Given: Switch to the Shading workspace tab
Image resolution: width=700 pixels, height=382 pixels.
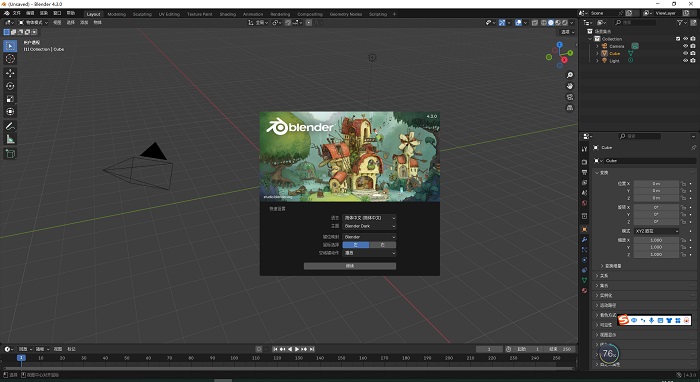Looking at the screenshot, I should pos(227,14).
